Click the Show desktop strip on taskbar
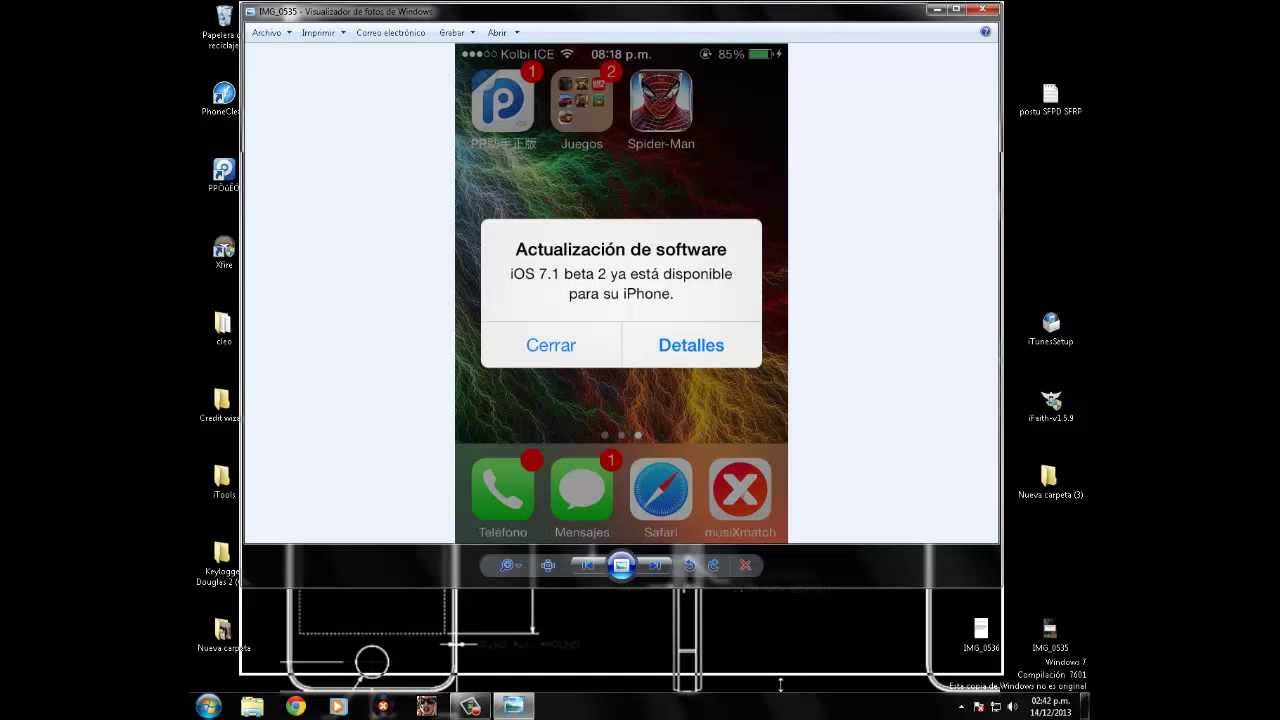This screenshot has width=1280, height=720. click(1083, 706)
